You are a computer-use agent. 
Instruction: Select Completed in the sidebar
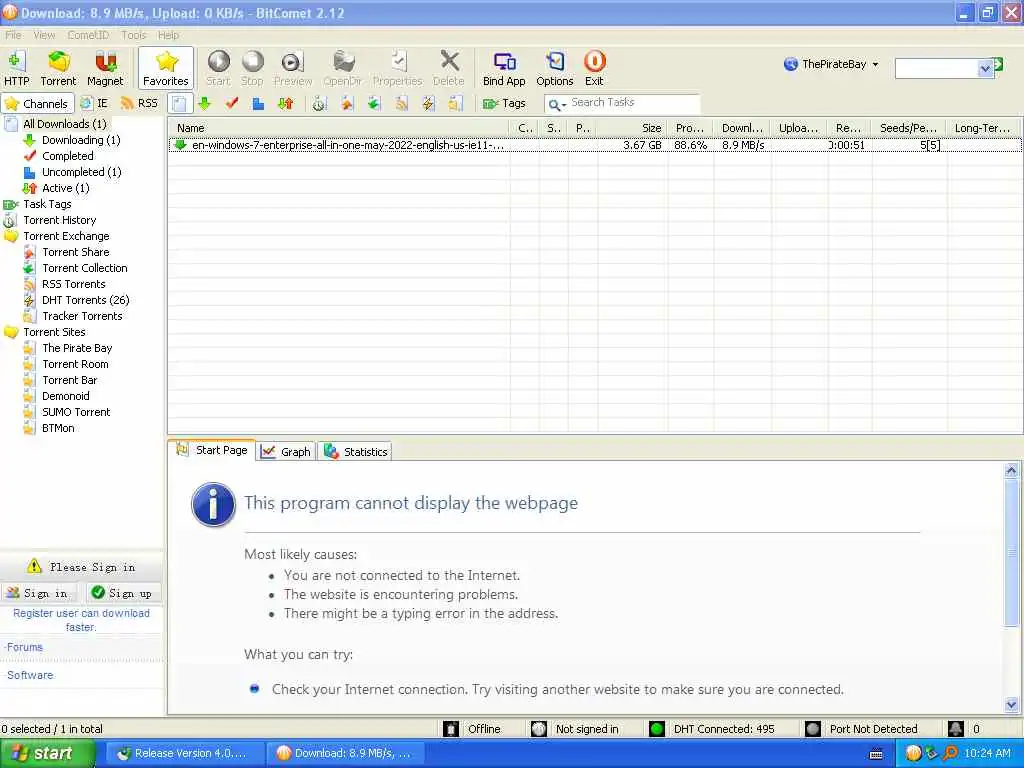coord(68,156)
